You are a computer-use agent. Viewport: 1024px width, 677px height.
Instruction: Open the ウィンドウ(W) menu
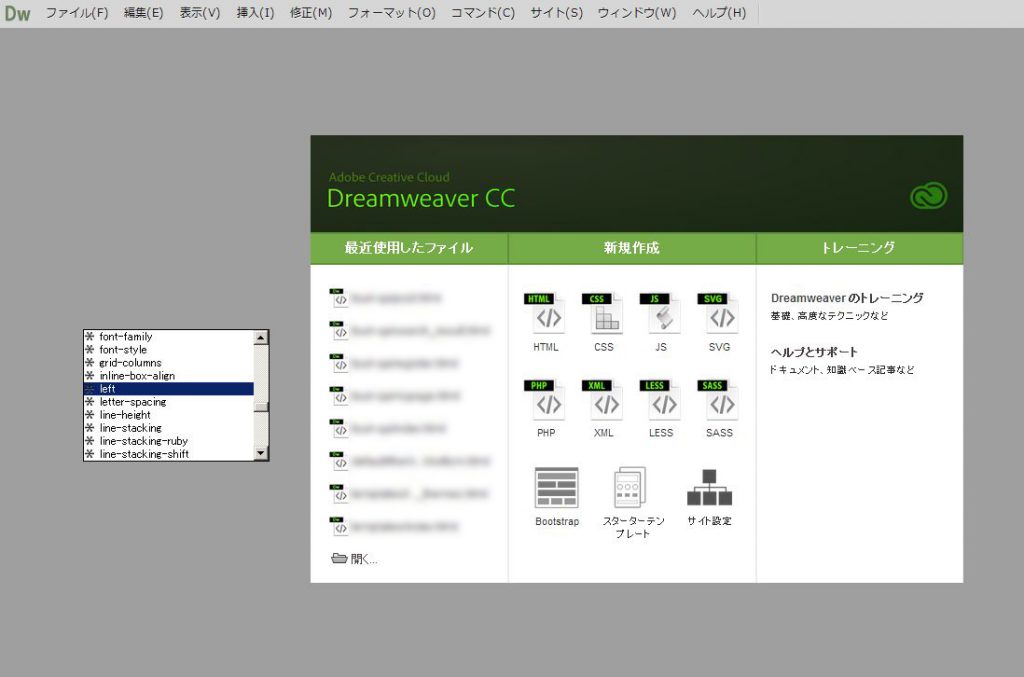(x=637, y=13)
